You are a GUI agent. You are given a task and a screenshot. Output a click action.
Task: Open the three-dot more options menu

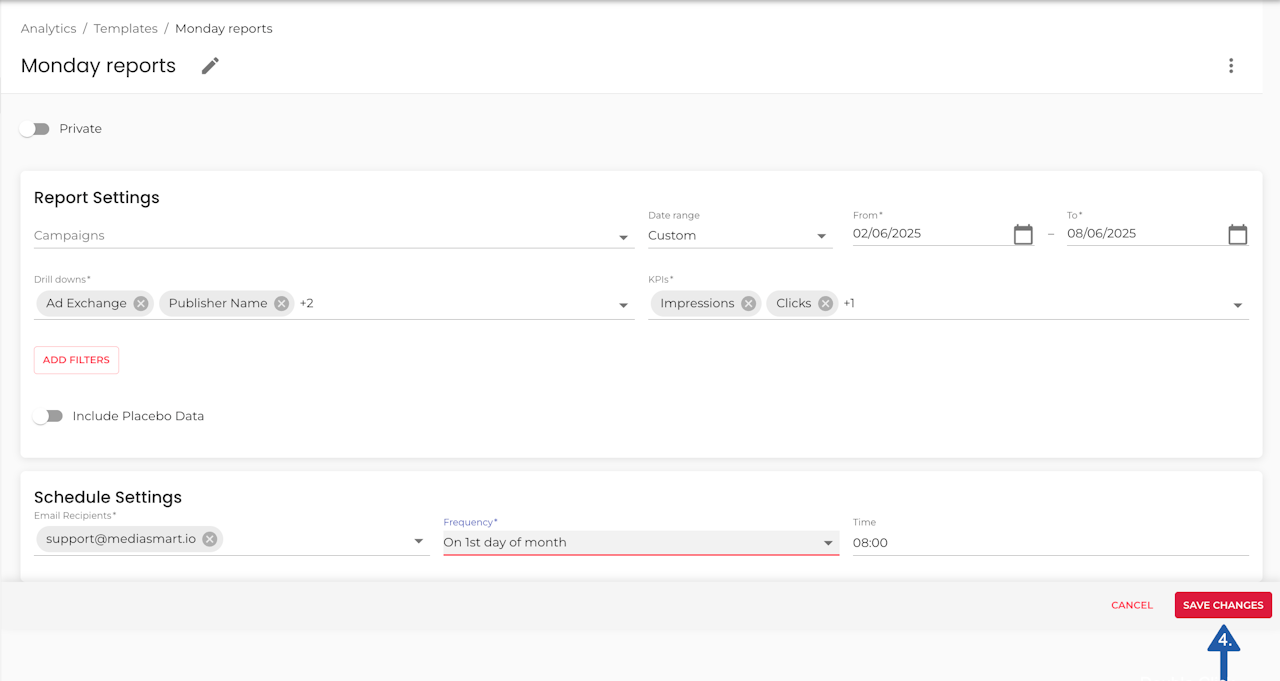tap(1231, 66)
